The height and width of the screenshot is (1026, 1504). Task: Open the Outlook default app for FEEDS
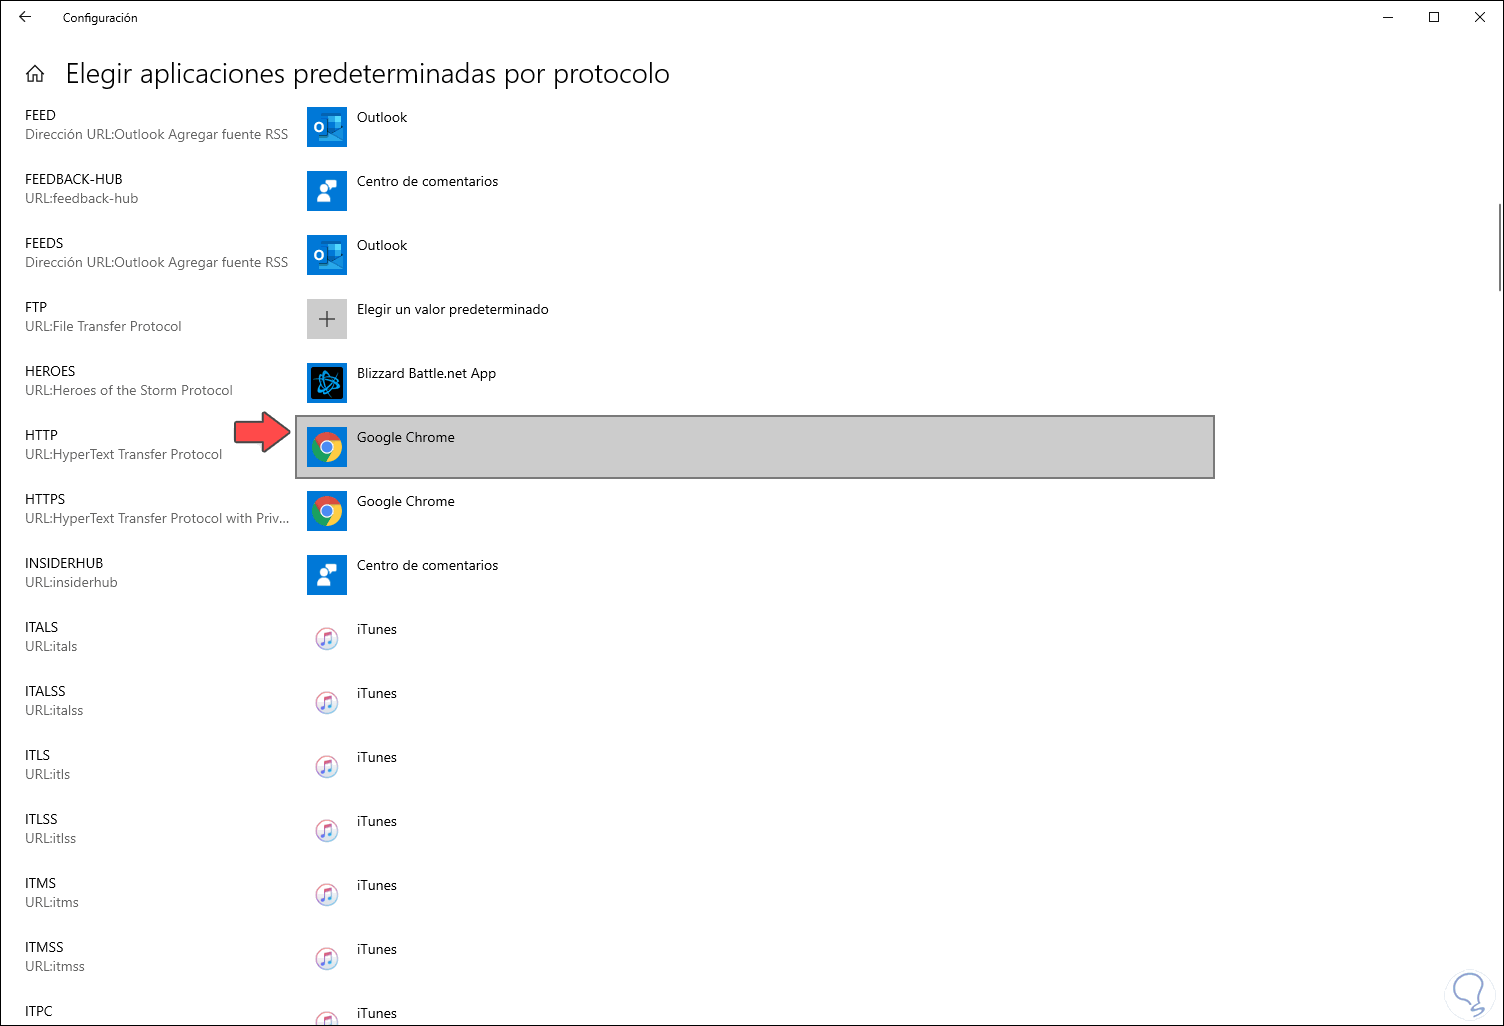(x=382, y=246)
